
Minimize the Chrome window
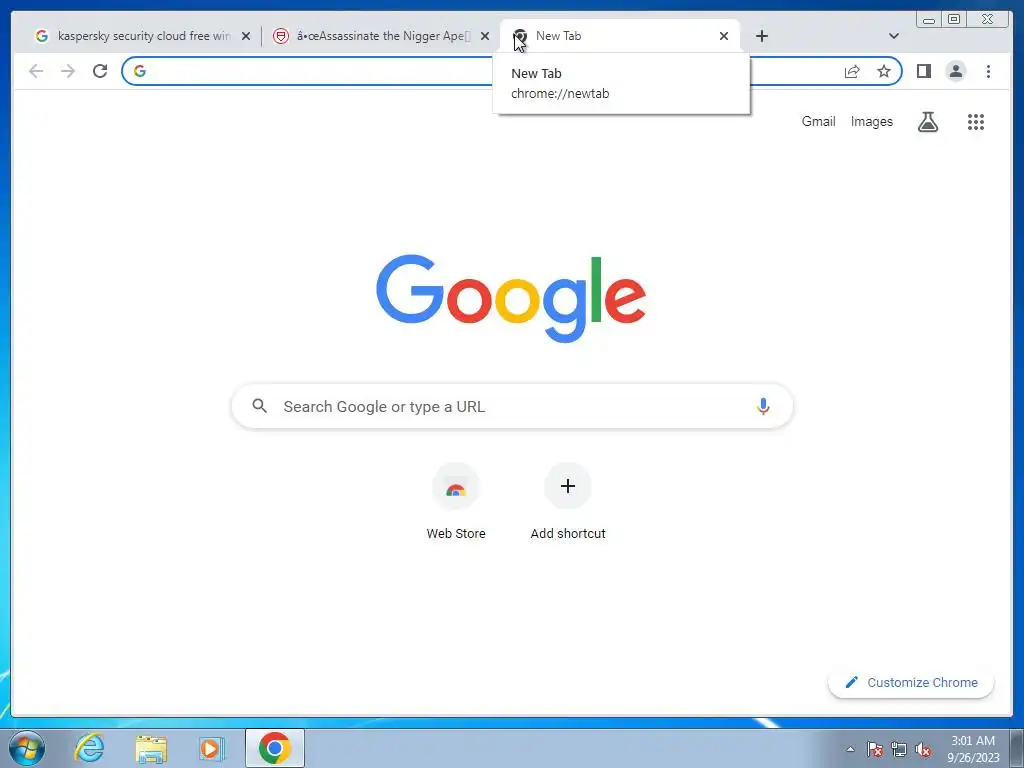pos(929,20)
